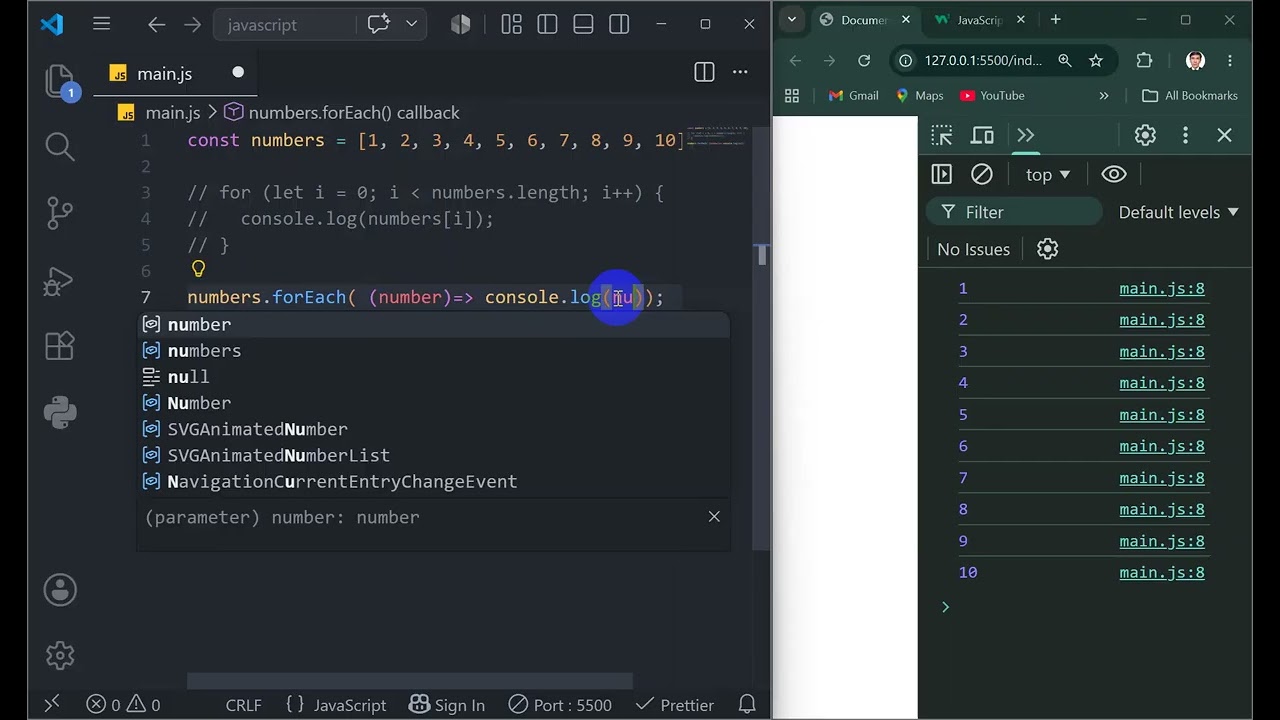Clear the DevTools console
The width and height of the screenshot is (1280, 720).
(982, 174)
